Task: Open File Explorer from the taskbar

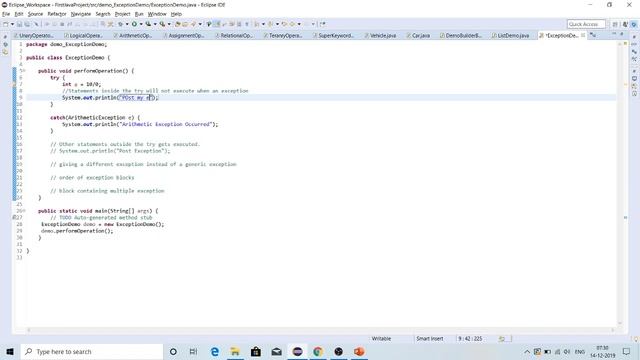Action: (x=235, y=351)
